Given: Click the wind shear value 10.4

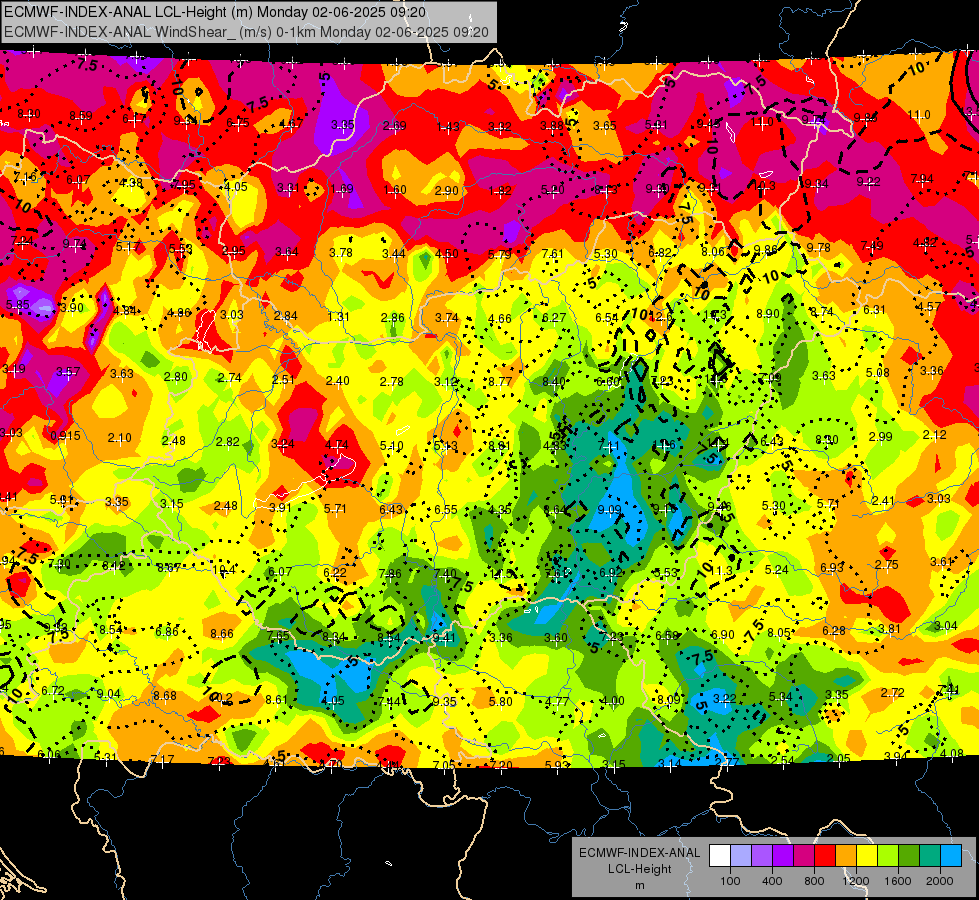Looking at the screenshot, I should [x=224, y=570].
